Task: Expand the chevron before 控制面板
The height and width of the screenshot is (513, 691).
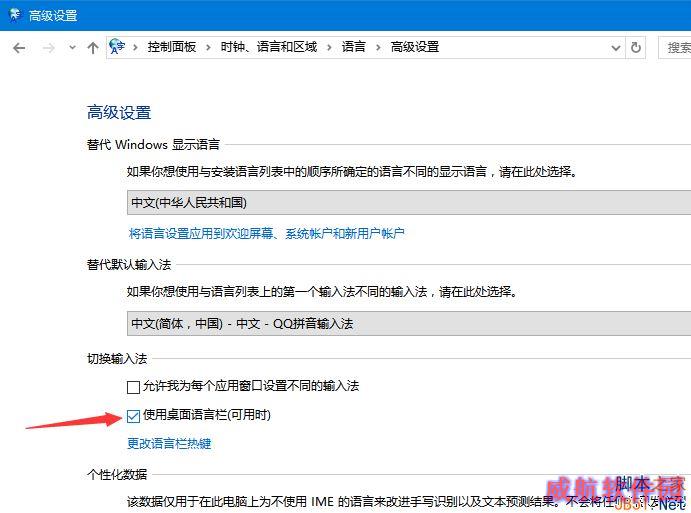Action: point(135,47)
